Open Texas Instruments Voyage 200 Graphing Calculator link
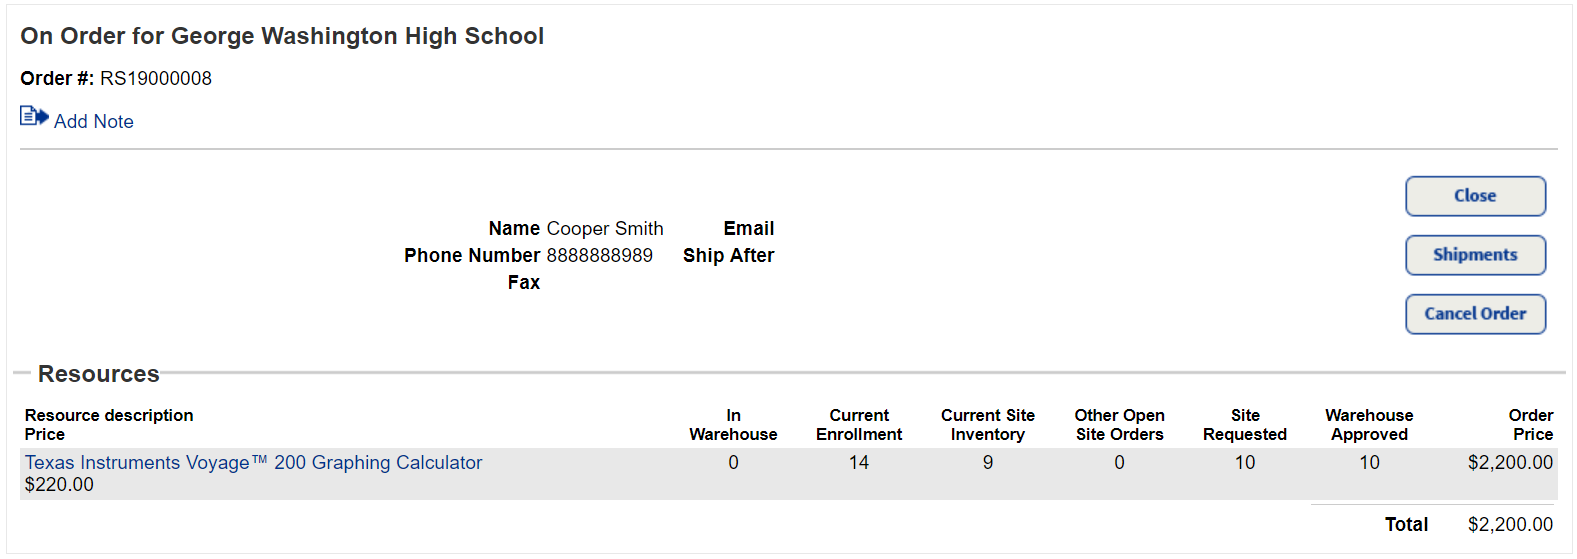Image resolution: width=1577 pixels, height=559 pixels. pos(253,463)
